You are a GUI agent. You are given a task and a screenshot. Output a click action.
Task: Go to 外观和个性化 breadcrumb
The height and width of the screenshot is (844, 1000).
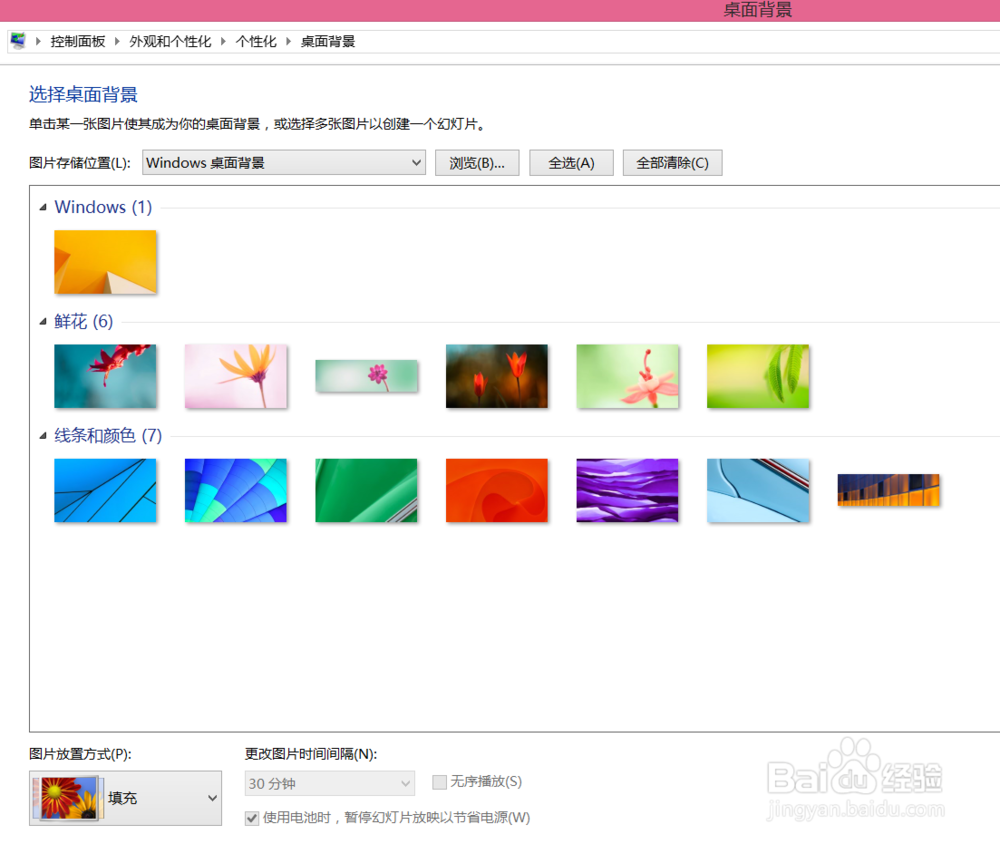coord(170,41)
